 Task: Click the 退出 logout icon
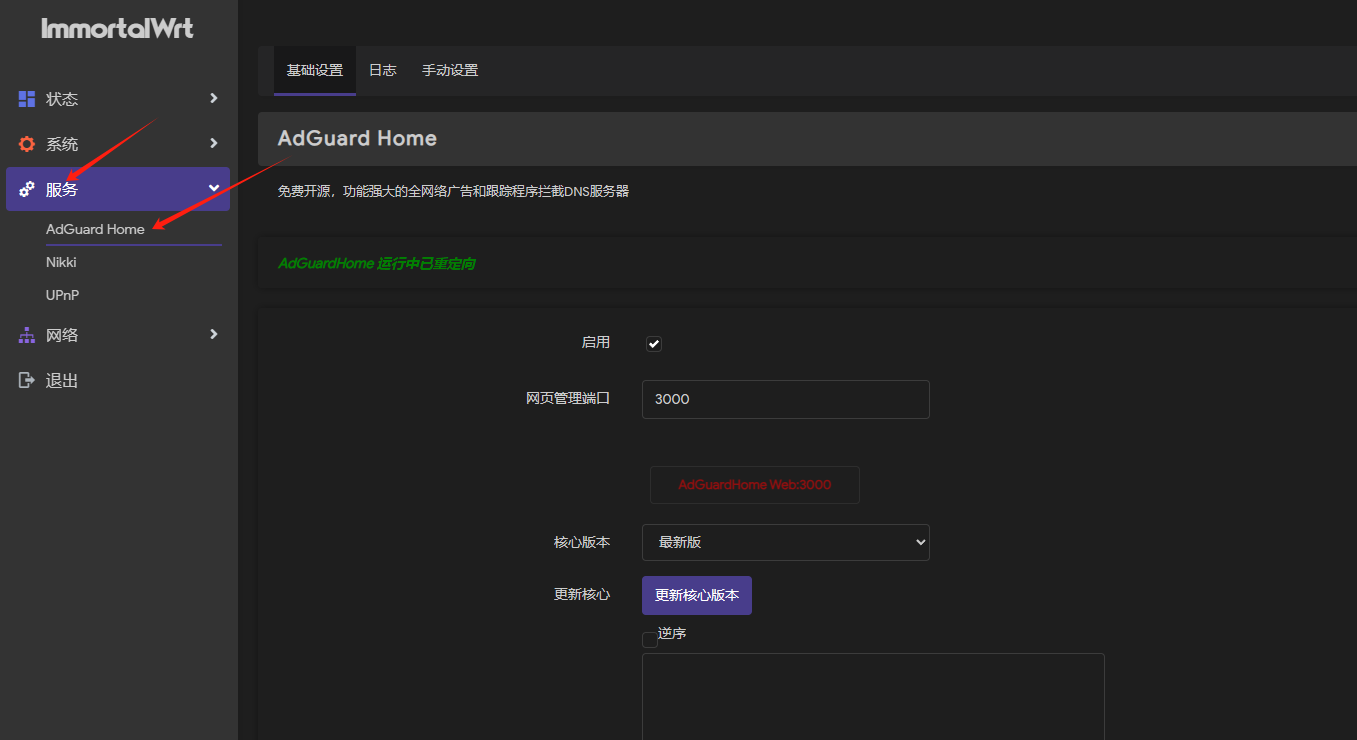click(27, 380)
